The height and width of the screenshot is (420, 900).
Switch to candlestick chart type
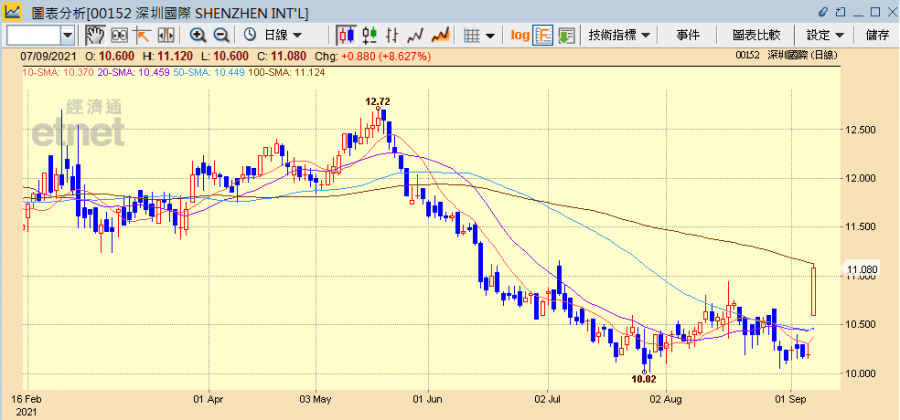349,36
